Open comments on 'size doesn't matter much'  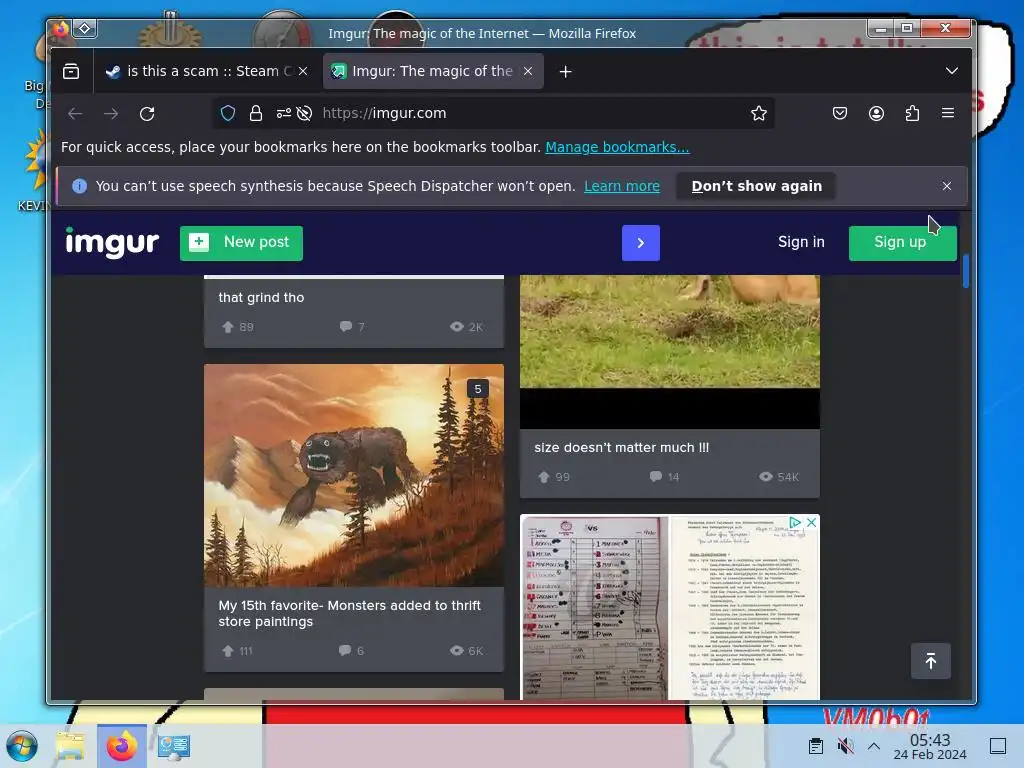(x=656, y=477)
